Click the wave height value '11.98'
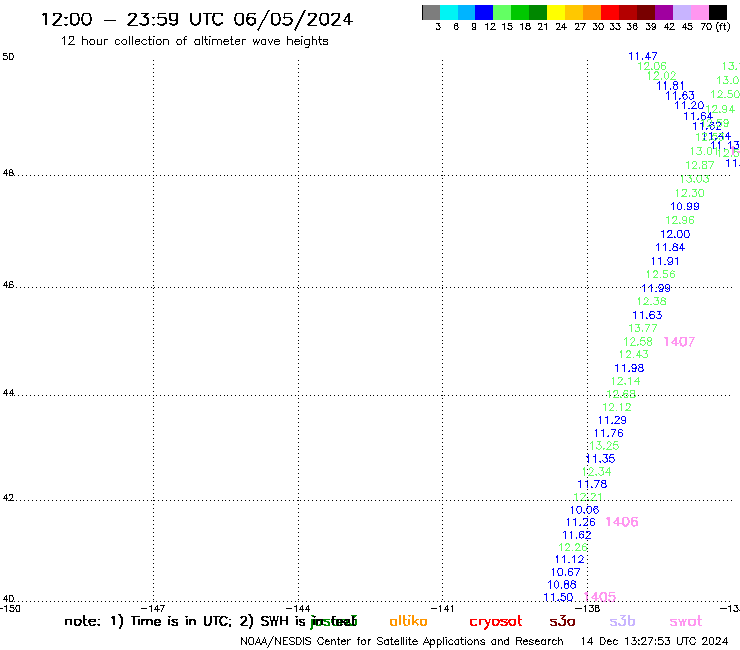This screenshot has width=740, height=650. coord(629,368)
